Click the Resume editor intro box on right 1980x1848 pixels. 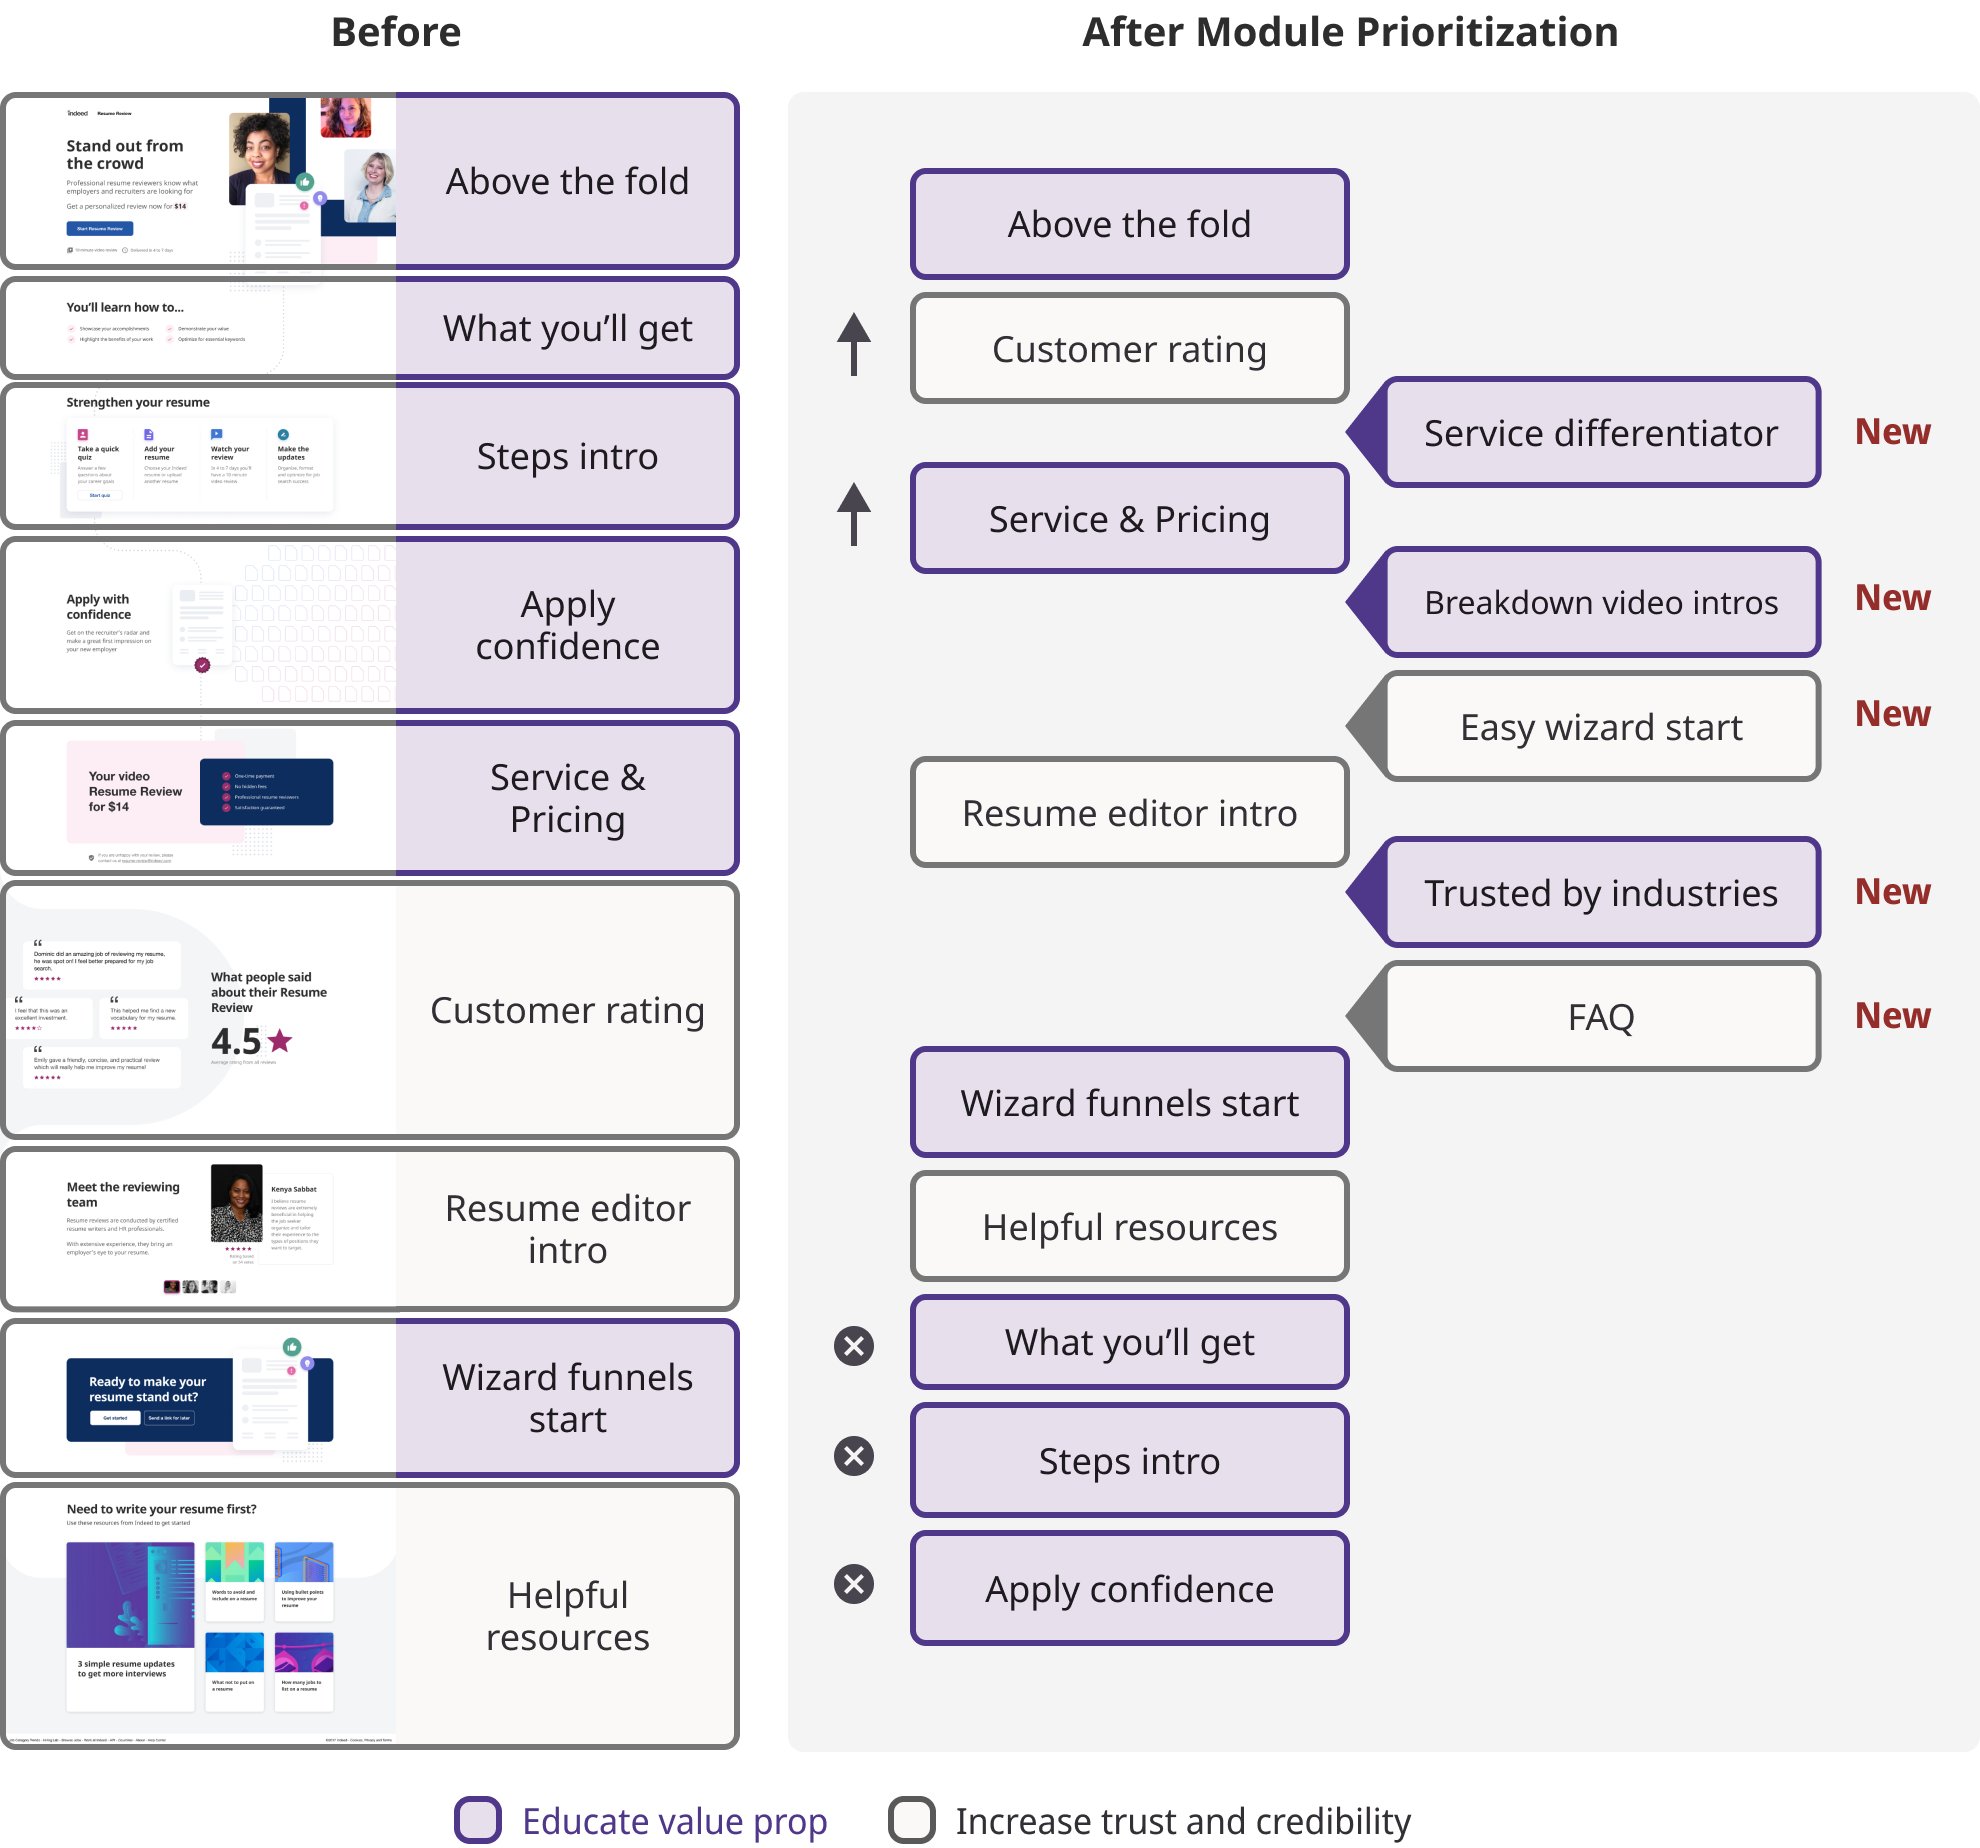(1129, 813)
